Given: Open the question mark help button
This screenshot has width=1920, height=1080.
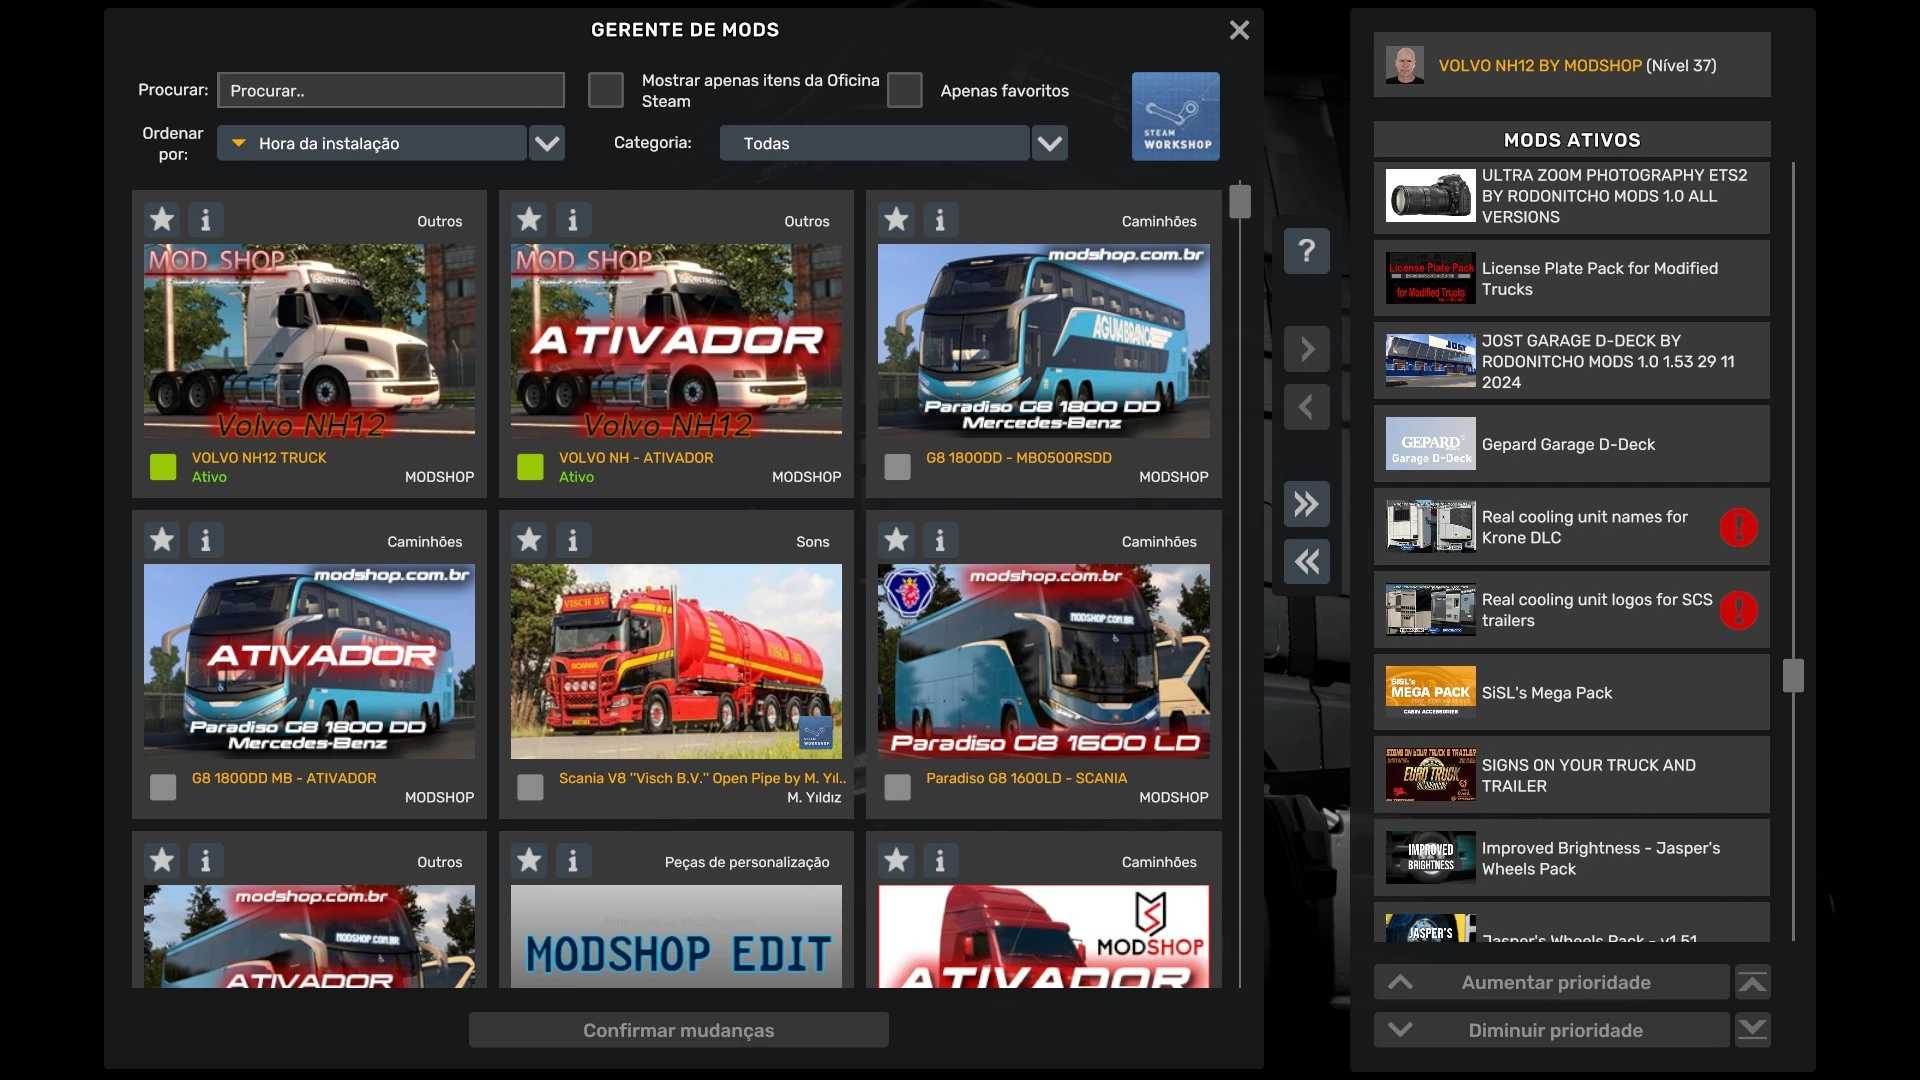Looking at the screenshot, I should pos(1307,250).
